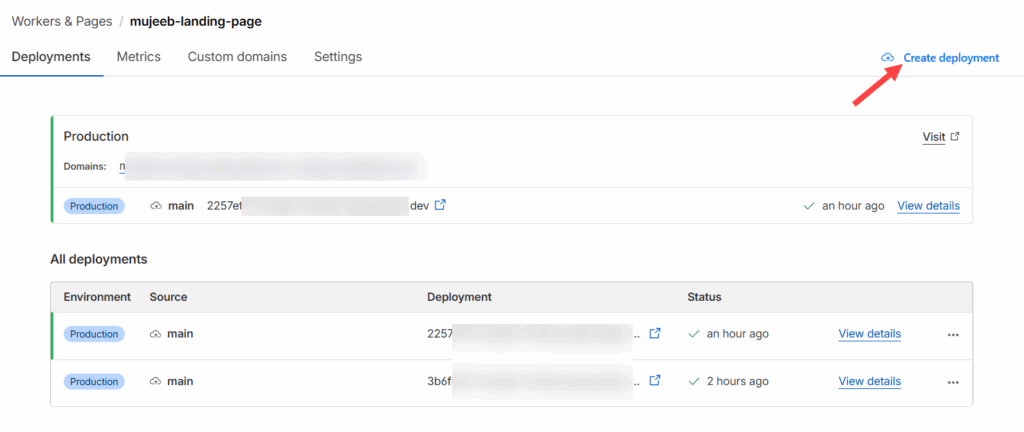Open three-dot menu for 2 hours ago deployment

coord(953,381)
